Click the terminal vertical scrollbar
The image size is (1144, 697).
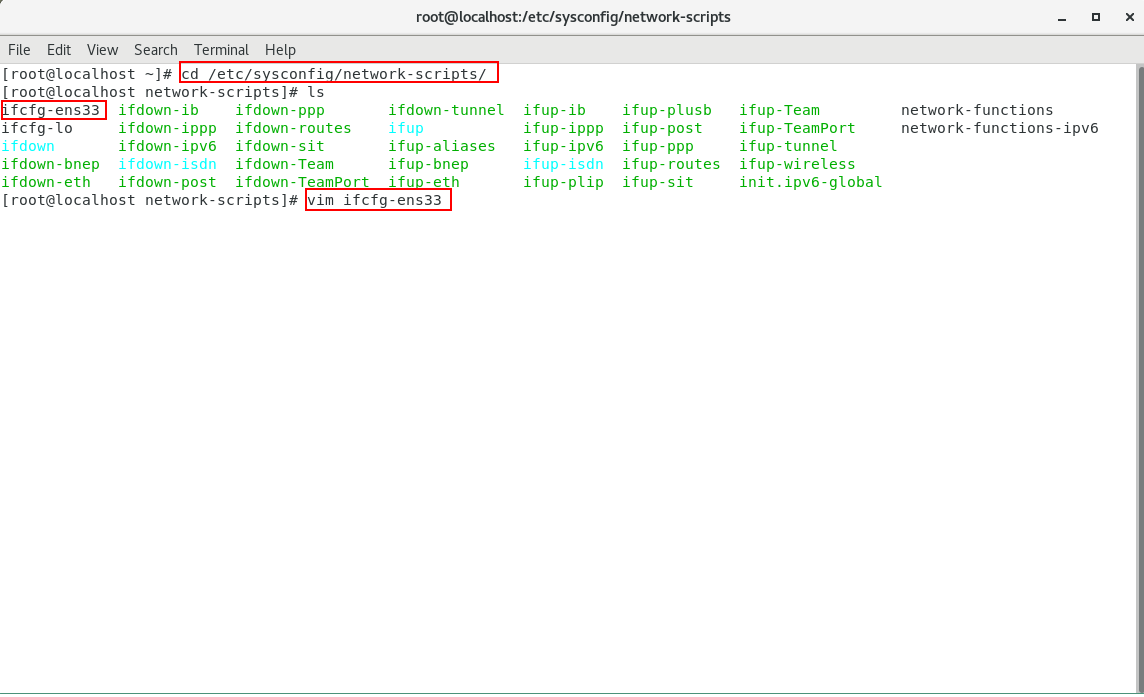(x=1140, y=377)
